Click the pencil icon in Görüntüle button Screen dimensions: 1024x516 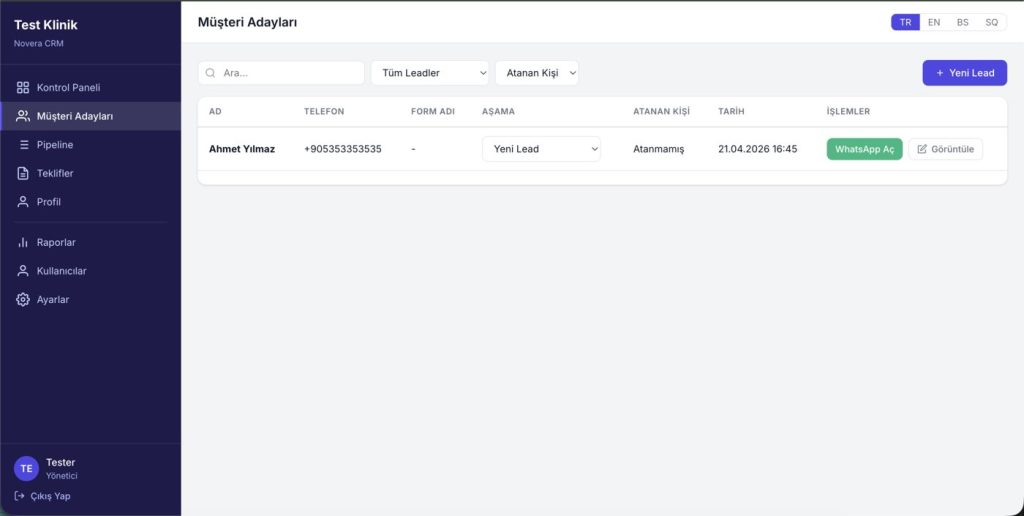pyautogui.click(x=922, y=149)
